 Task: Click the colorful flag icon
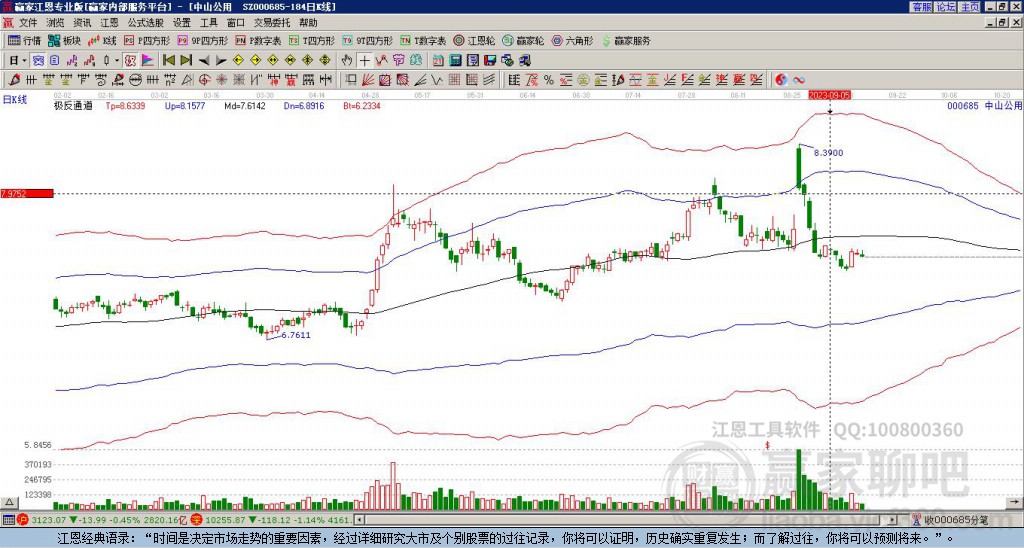point(148,61)
